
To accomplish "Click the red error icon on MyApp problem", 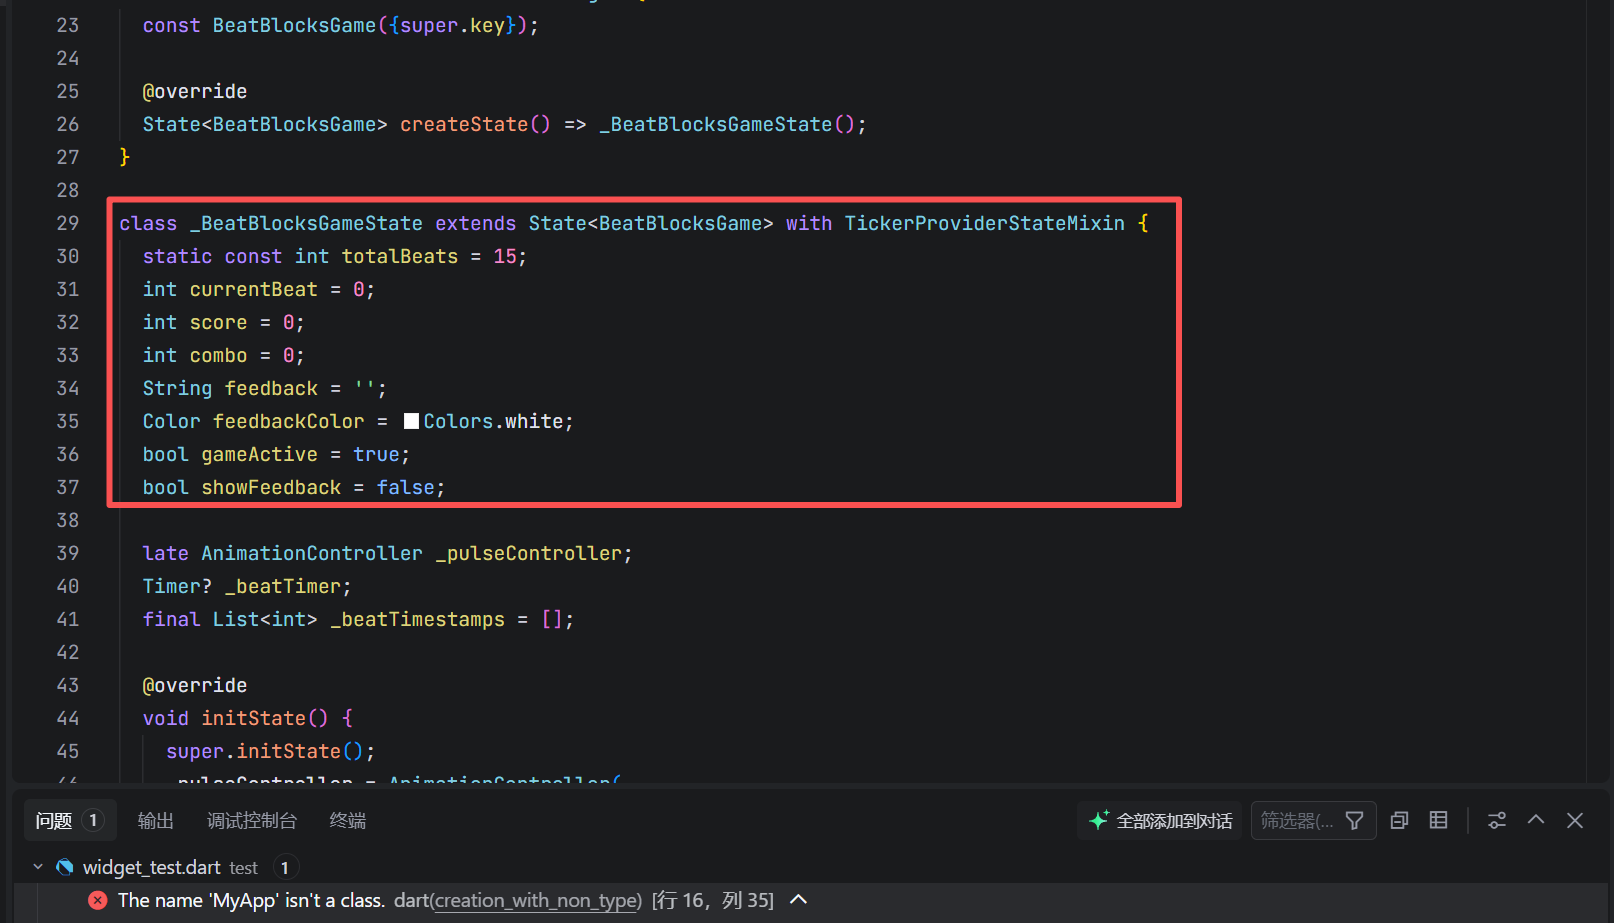I will coord(98,900).
